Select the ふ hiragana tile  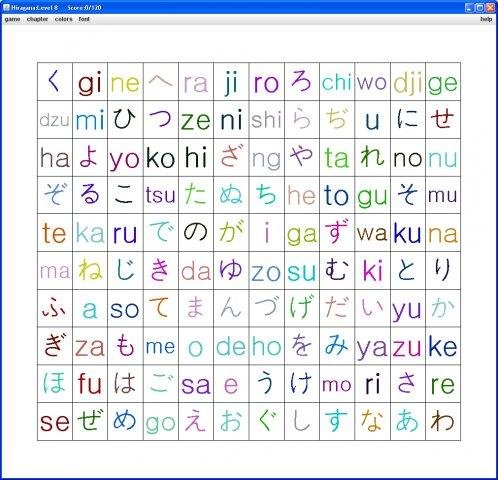pyautogui.click(x=55, y=308)
